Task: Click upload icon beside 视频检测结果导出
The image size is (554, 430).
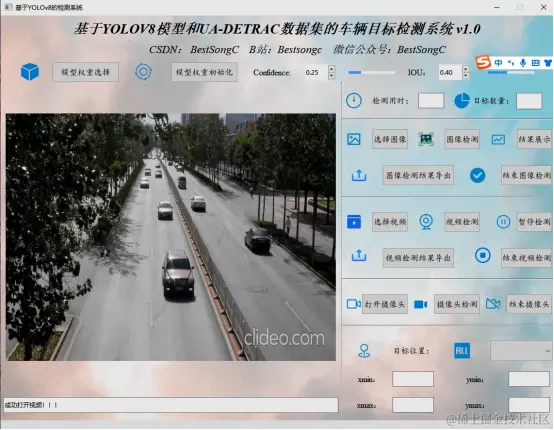Action: [x=359, y=255]
